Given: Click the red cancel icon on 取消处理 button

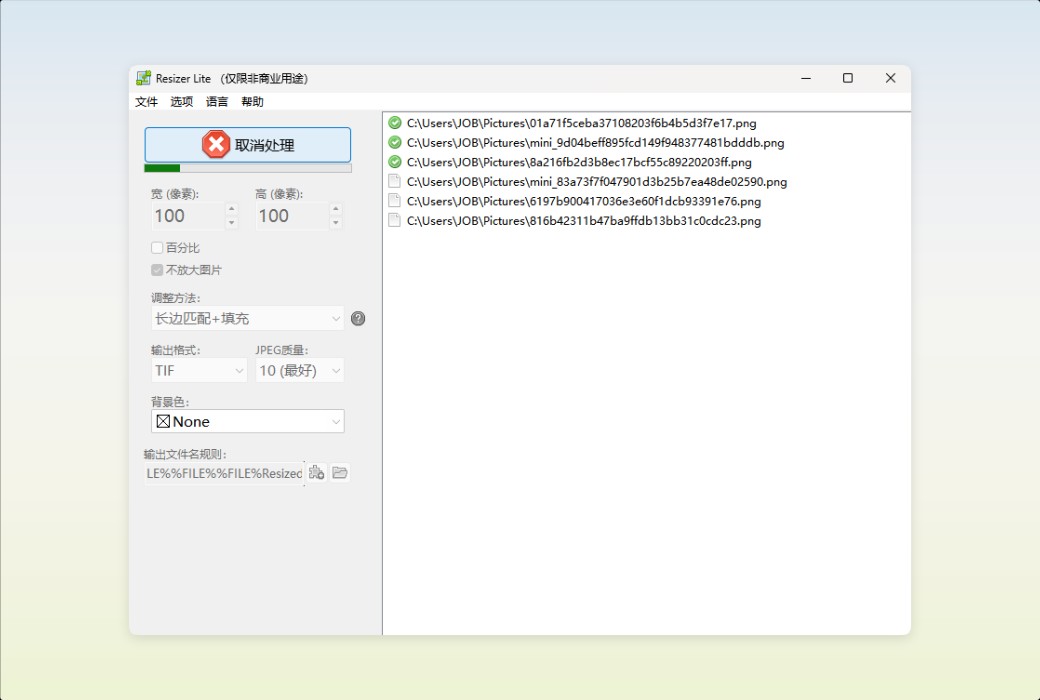Looking at the screenshot, I should (215, 144).
